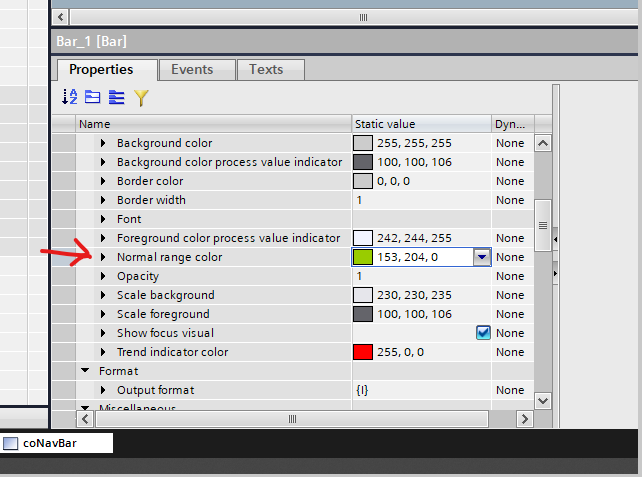Click the small left collapse arrow at panel edge
This screenshot has width=642, height=477.
[556, 238]
